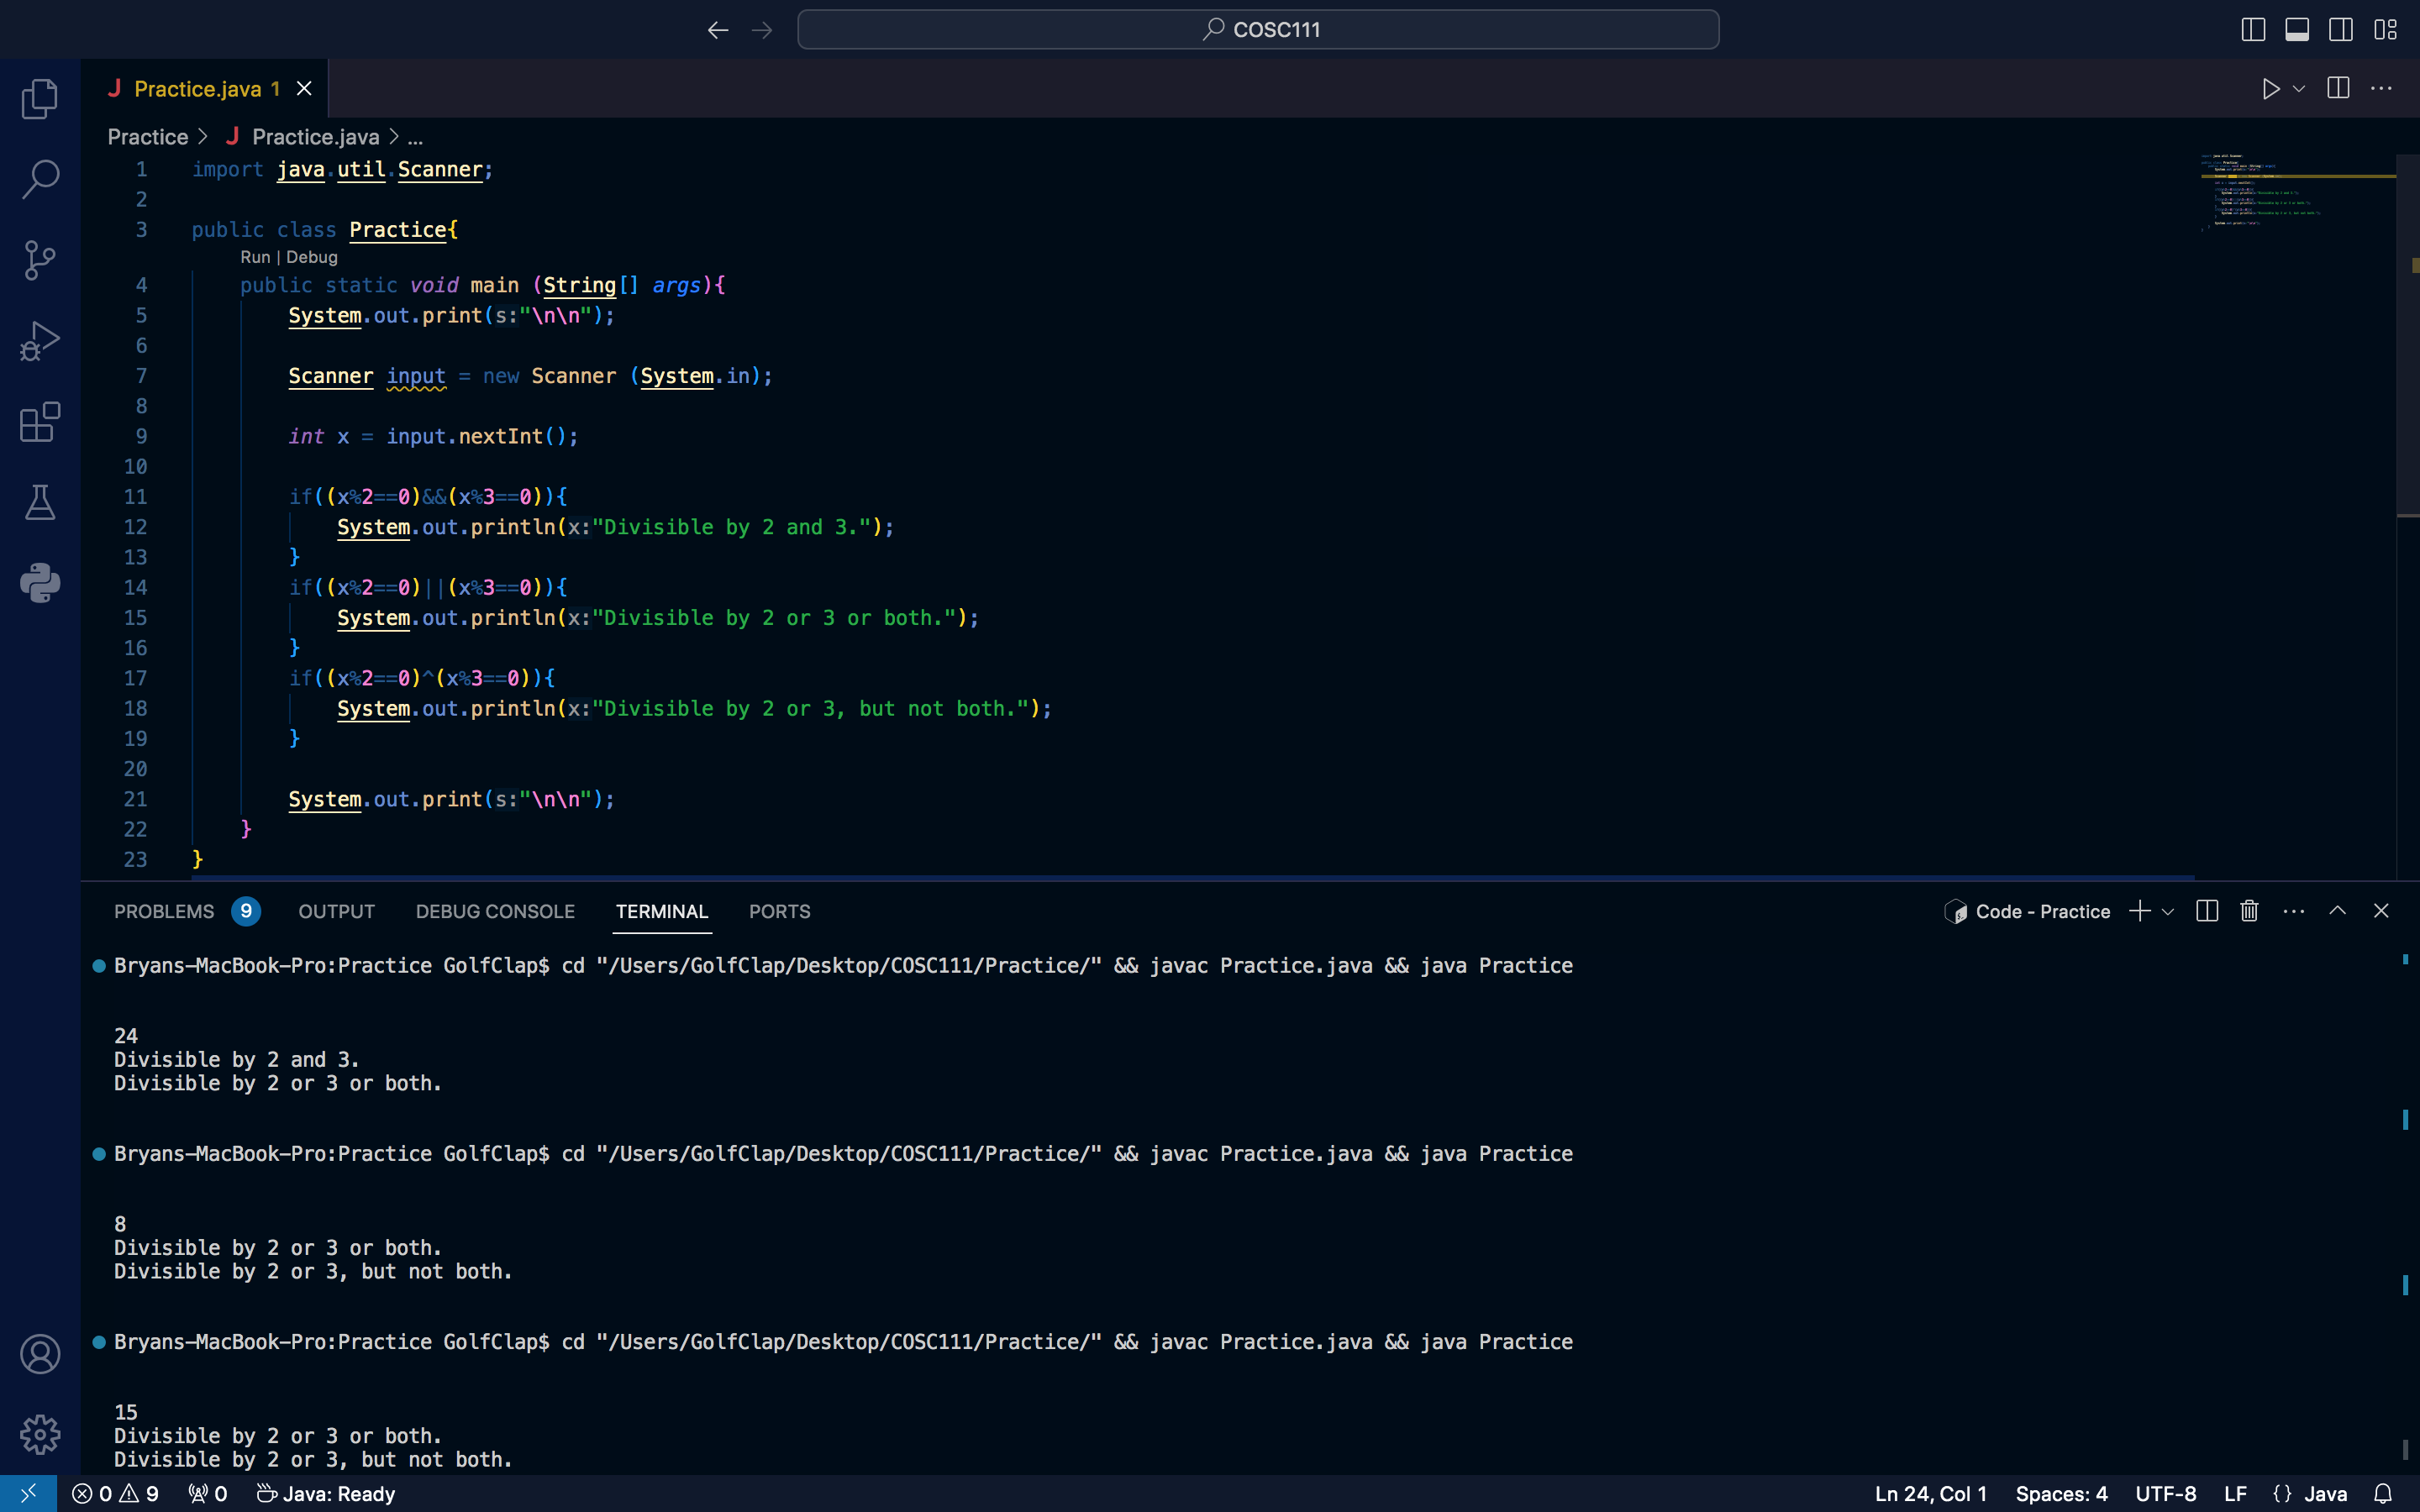The height and width of the screenshot is (1512, 2420).
Task: Switch to the Ports tab
Action: 779,911
